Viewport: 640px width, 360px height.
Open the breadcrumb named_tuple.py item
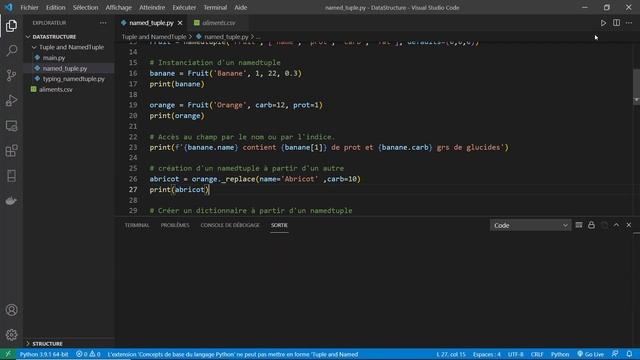226,37
